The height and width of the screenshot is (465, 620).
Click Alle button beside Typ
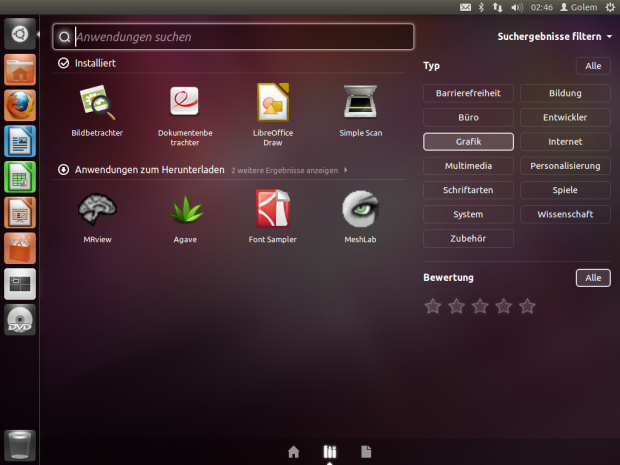(593, 66)
